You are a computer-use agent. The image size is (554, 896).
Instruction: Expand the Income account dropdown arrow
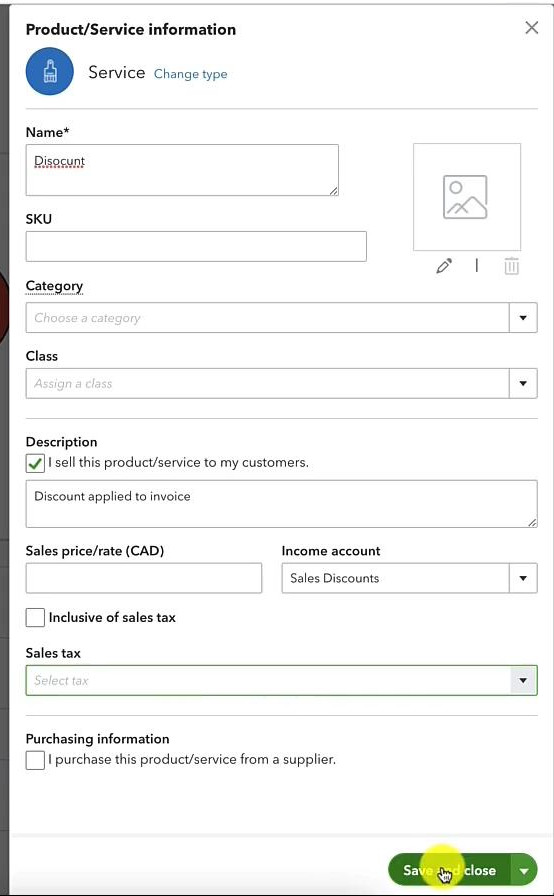[523, 578]
